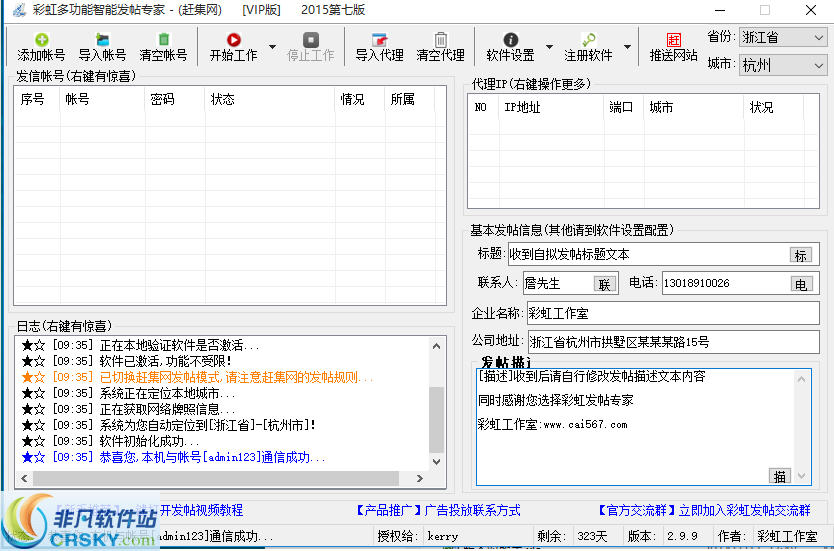Maximize the window
This screenshot has height=551, width=834.
pos(765,10)
